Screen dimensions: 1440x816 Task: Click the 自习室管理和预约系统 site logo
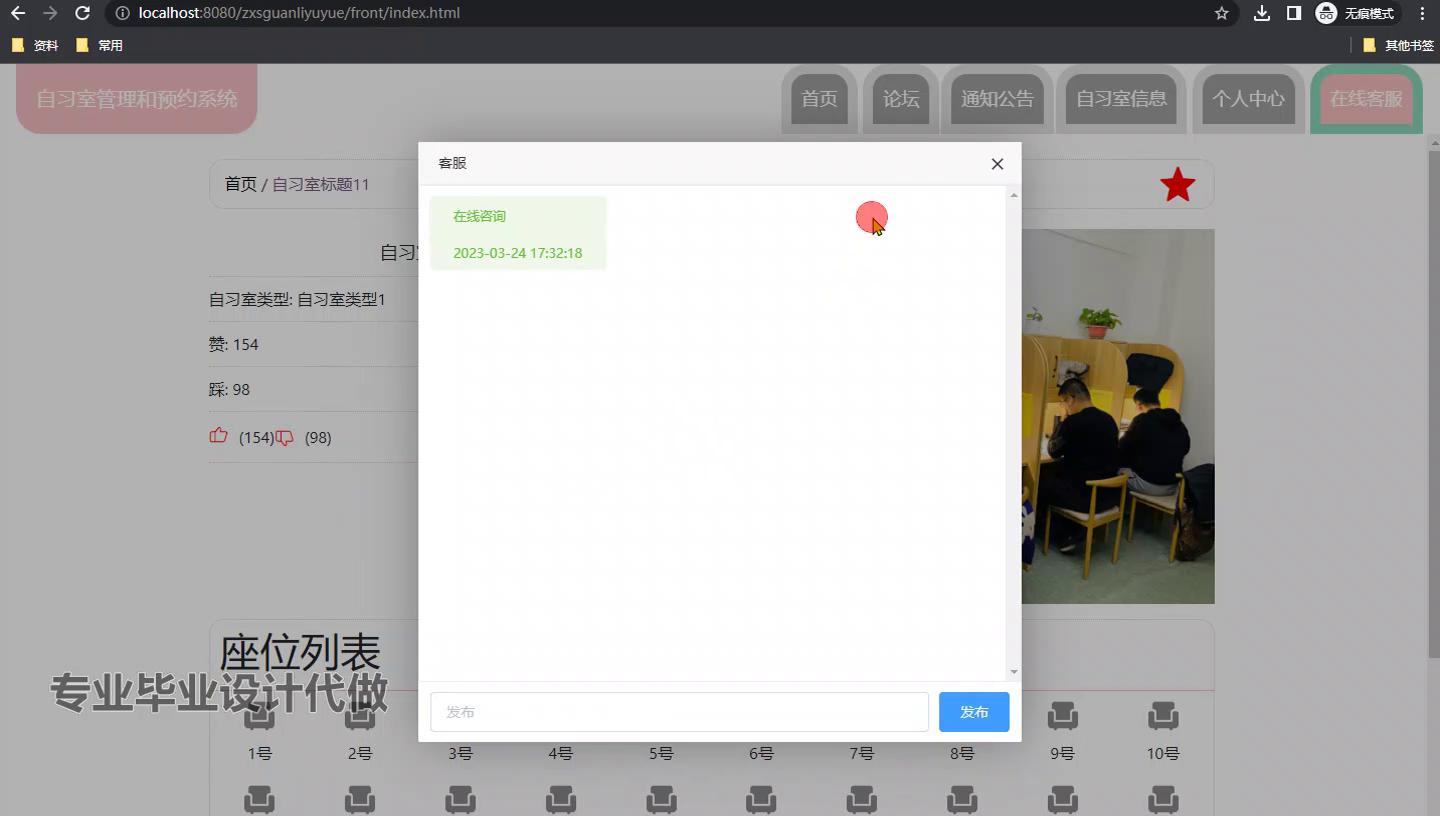137,98
